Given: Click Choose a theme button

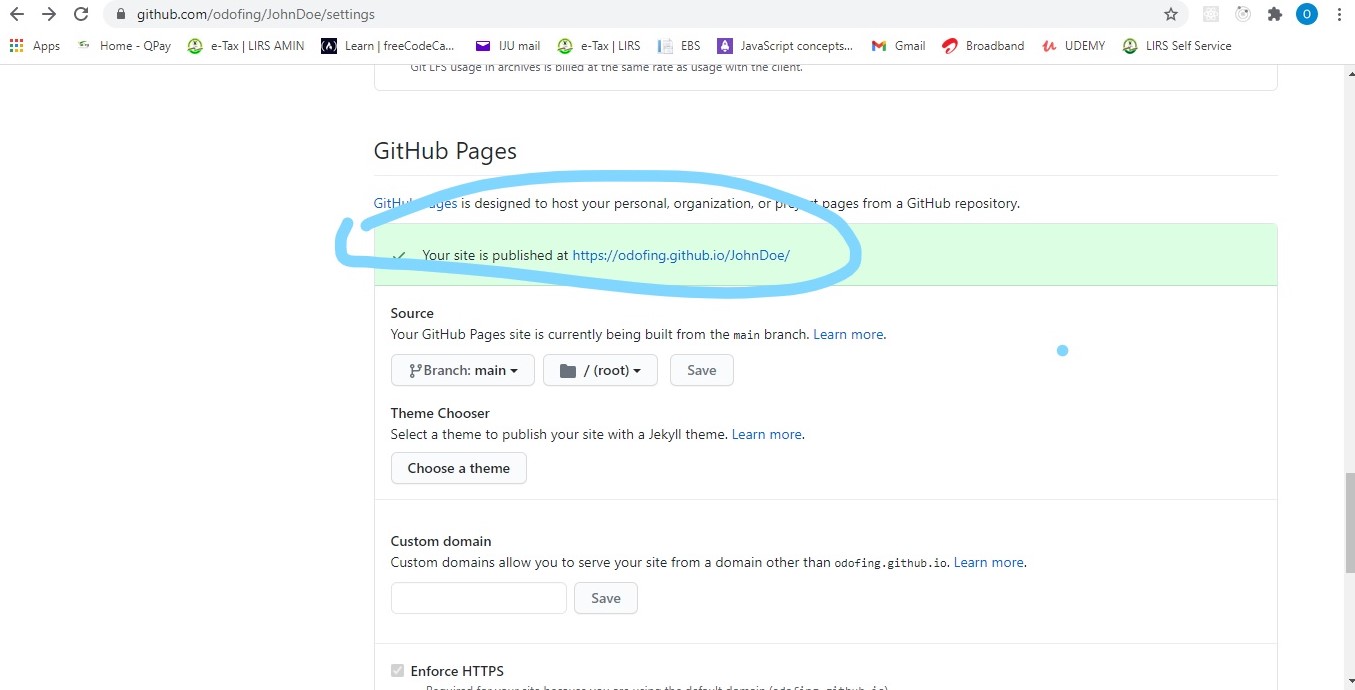Looking at the screenshot, I should 459,468.
